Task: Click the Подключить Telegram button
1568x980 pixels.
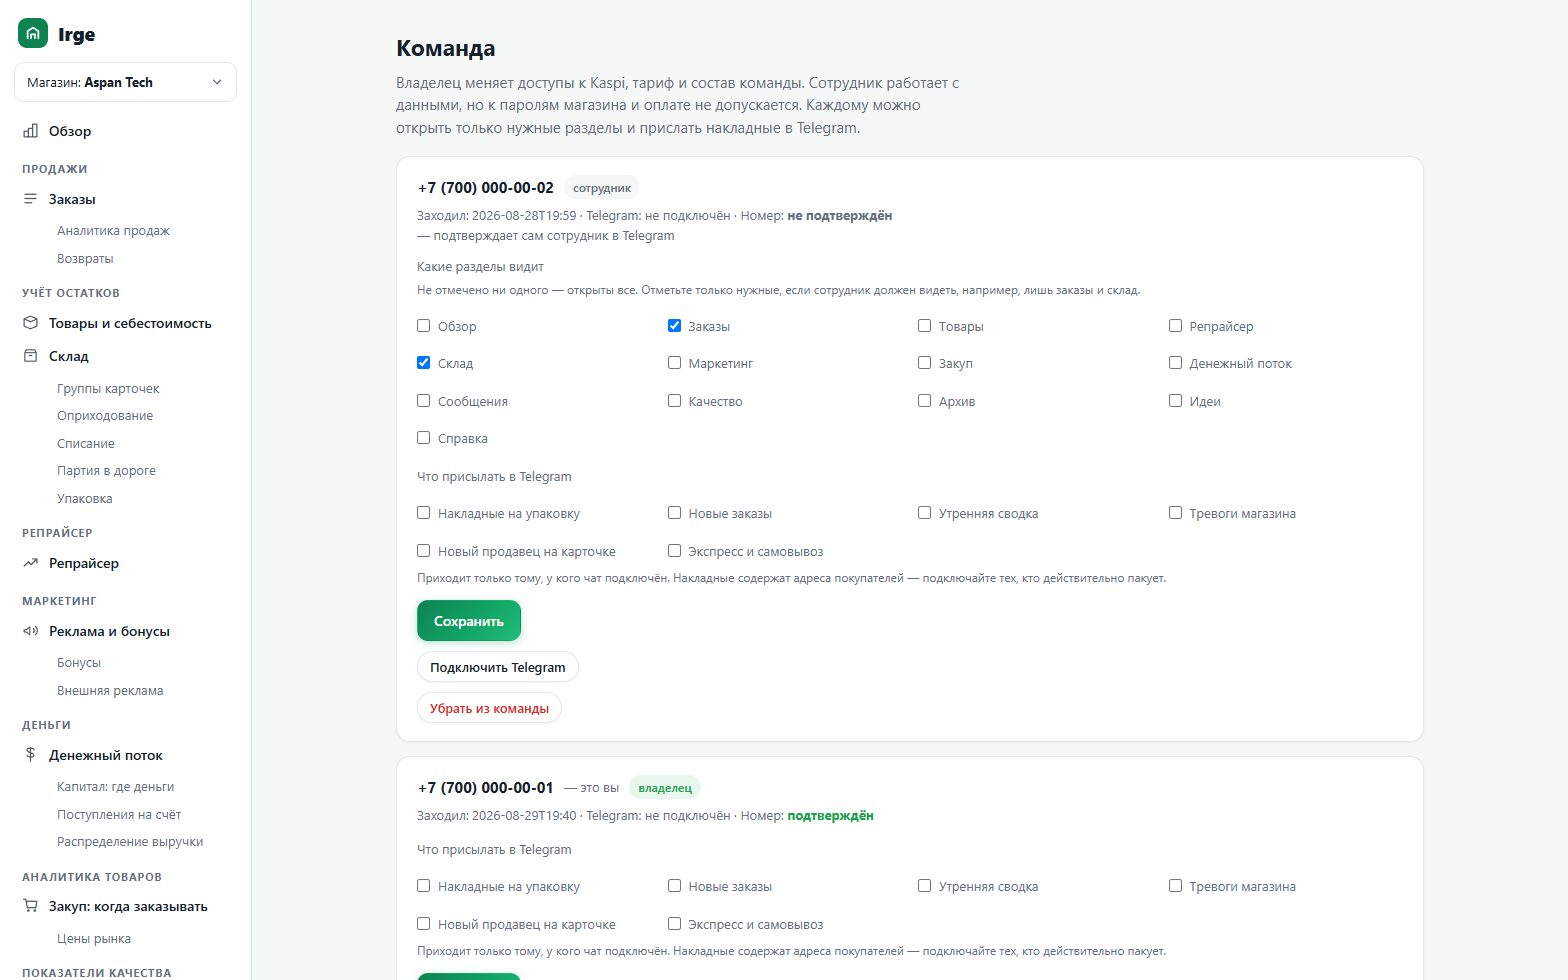Action: tap(498, 667)
